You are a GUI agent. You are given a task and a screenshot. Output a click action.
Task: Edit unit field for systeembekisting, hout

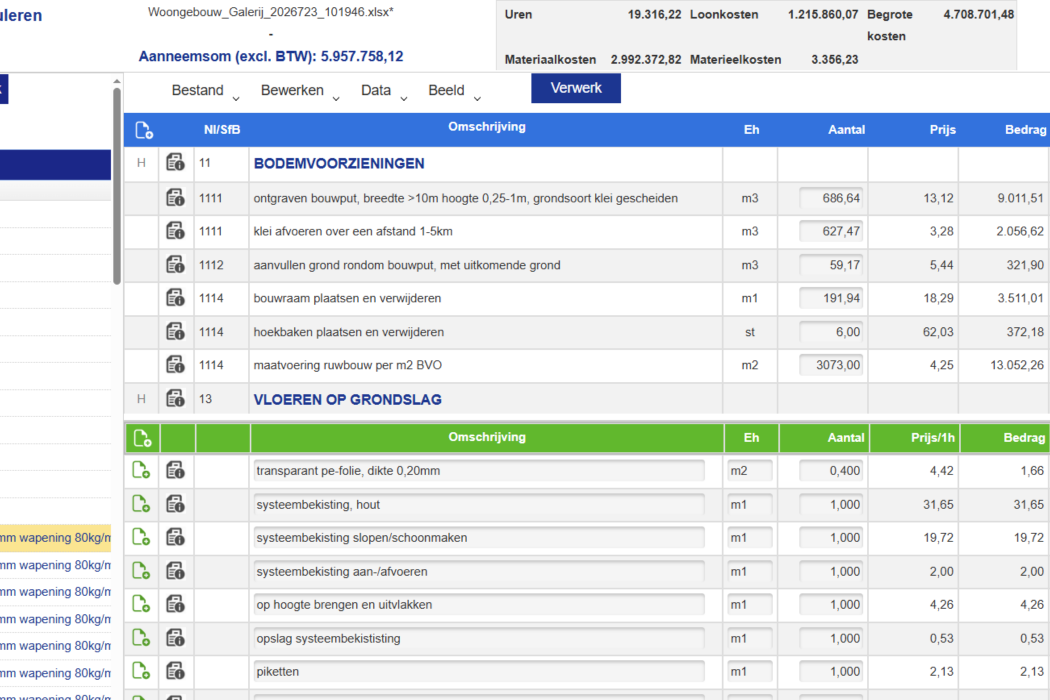(749, 504)
